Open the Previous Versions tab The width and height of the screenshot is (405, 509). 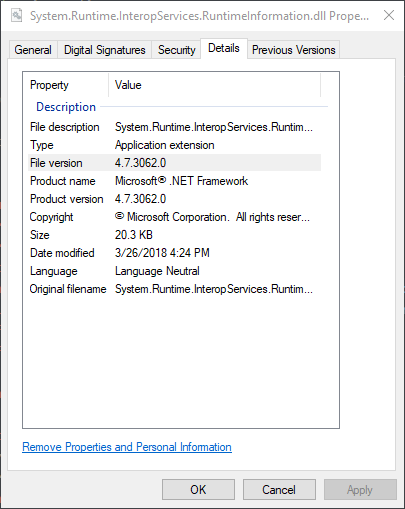click(x=293, y=50)
